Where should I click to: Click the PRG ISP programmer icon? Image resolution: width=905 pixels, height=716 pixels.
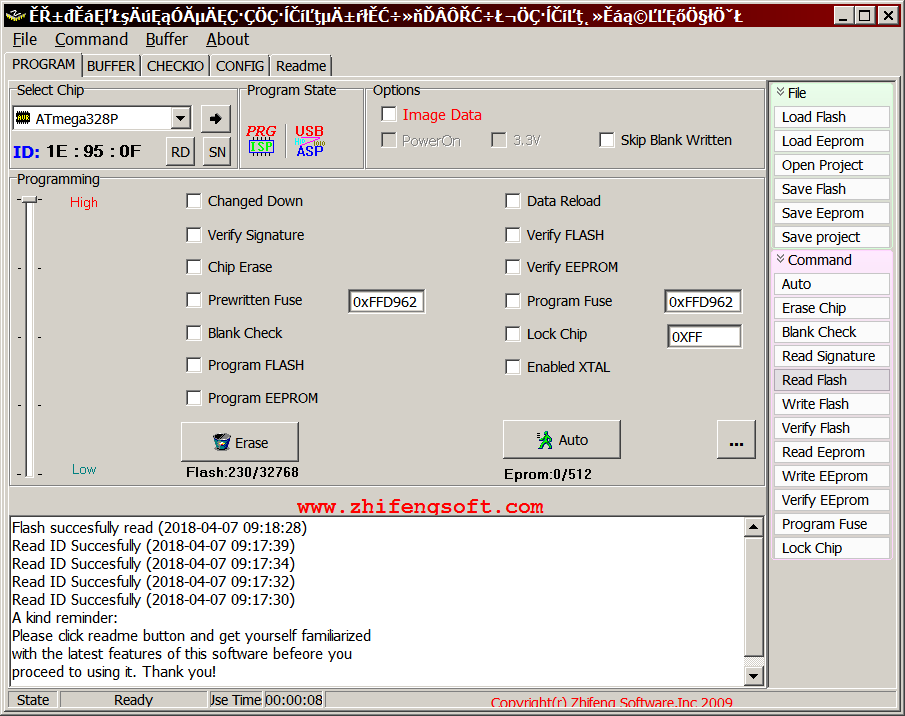coord(261,140)
